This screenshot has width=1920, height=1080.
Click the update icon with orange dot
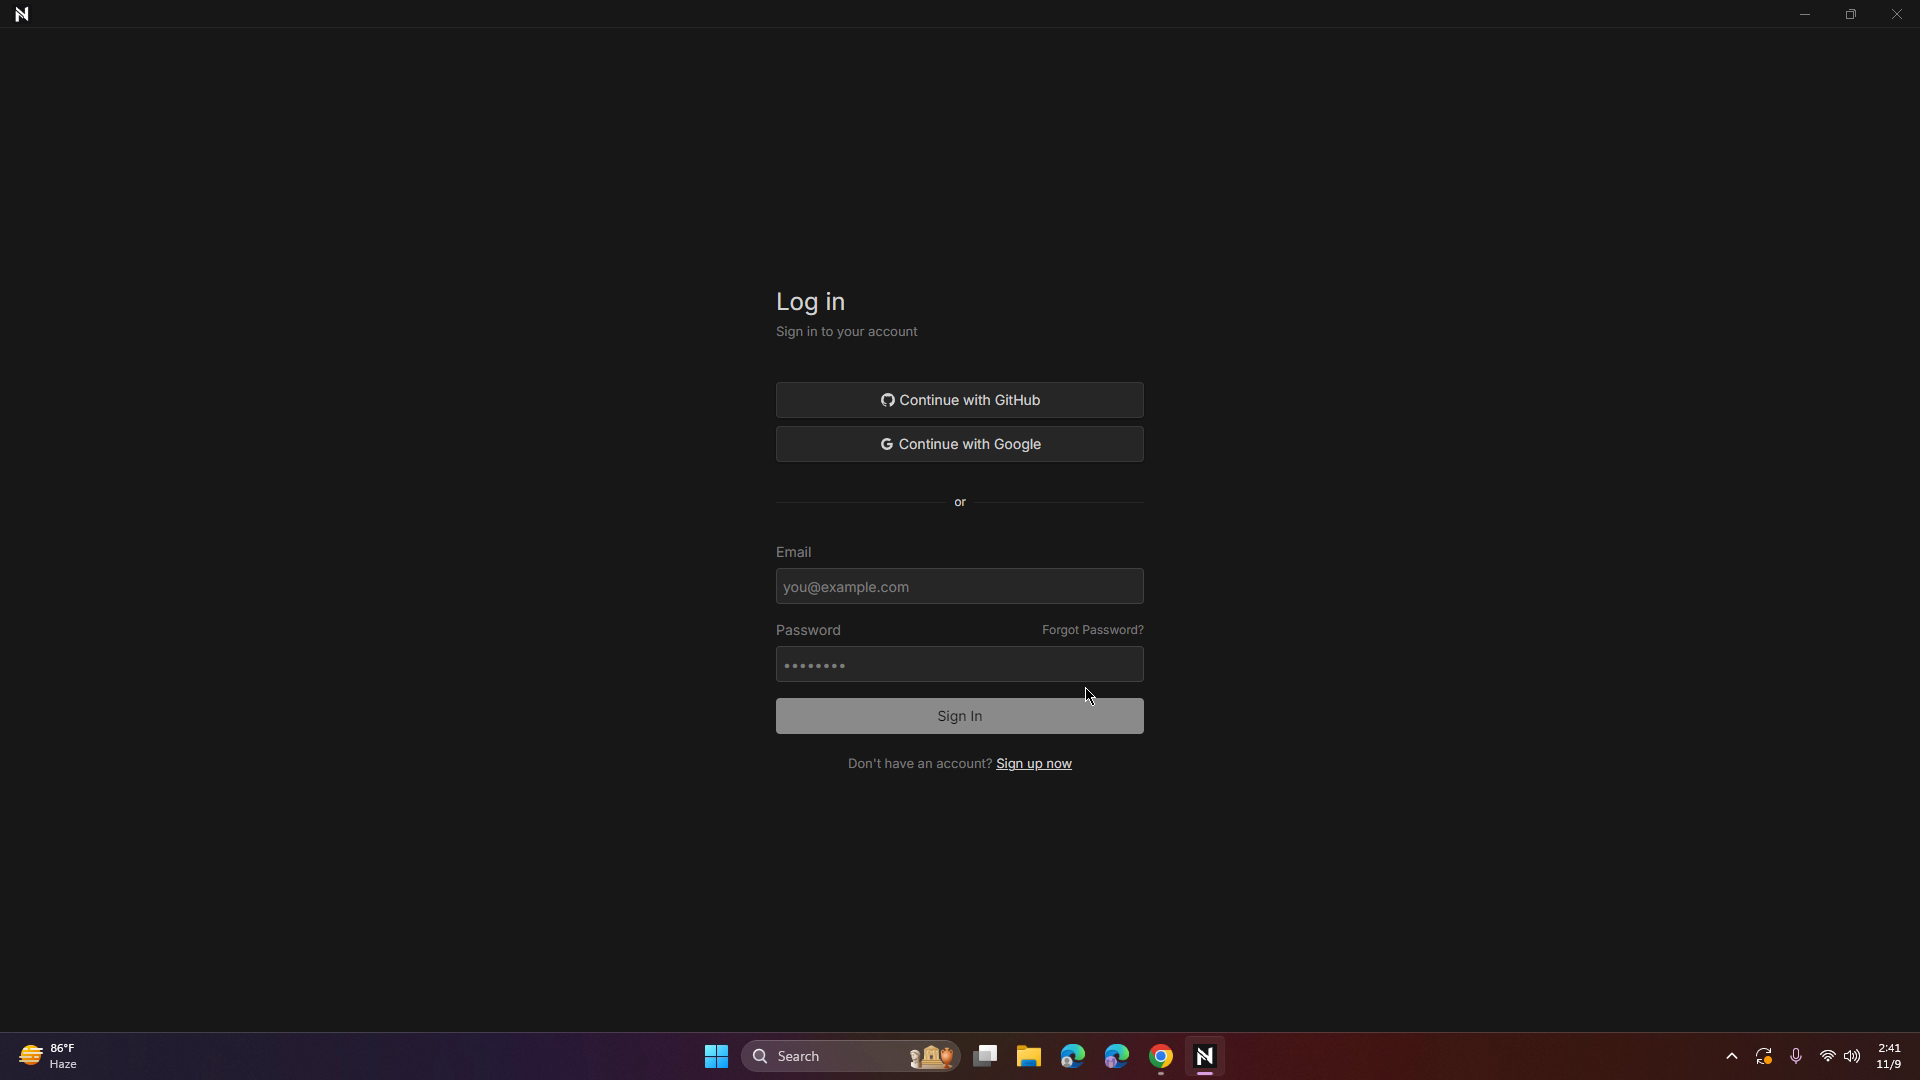tap(1765, 1056)
